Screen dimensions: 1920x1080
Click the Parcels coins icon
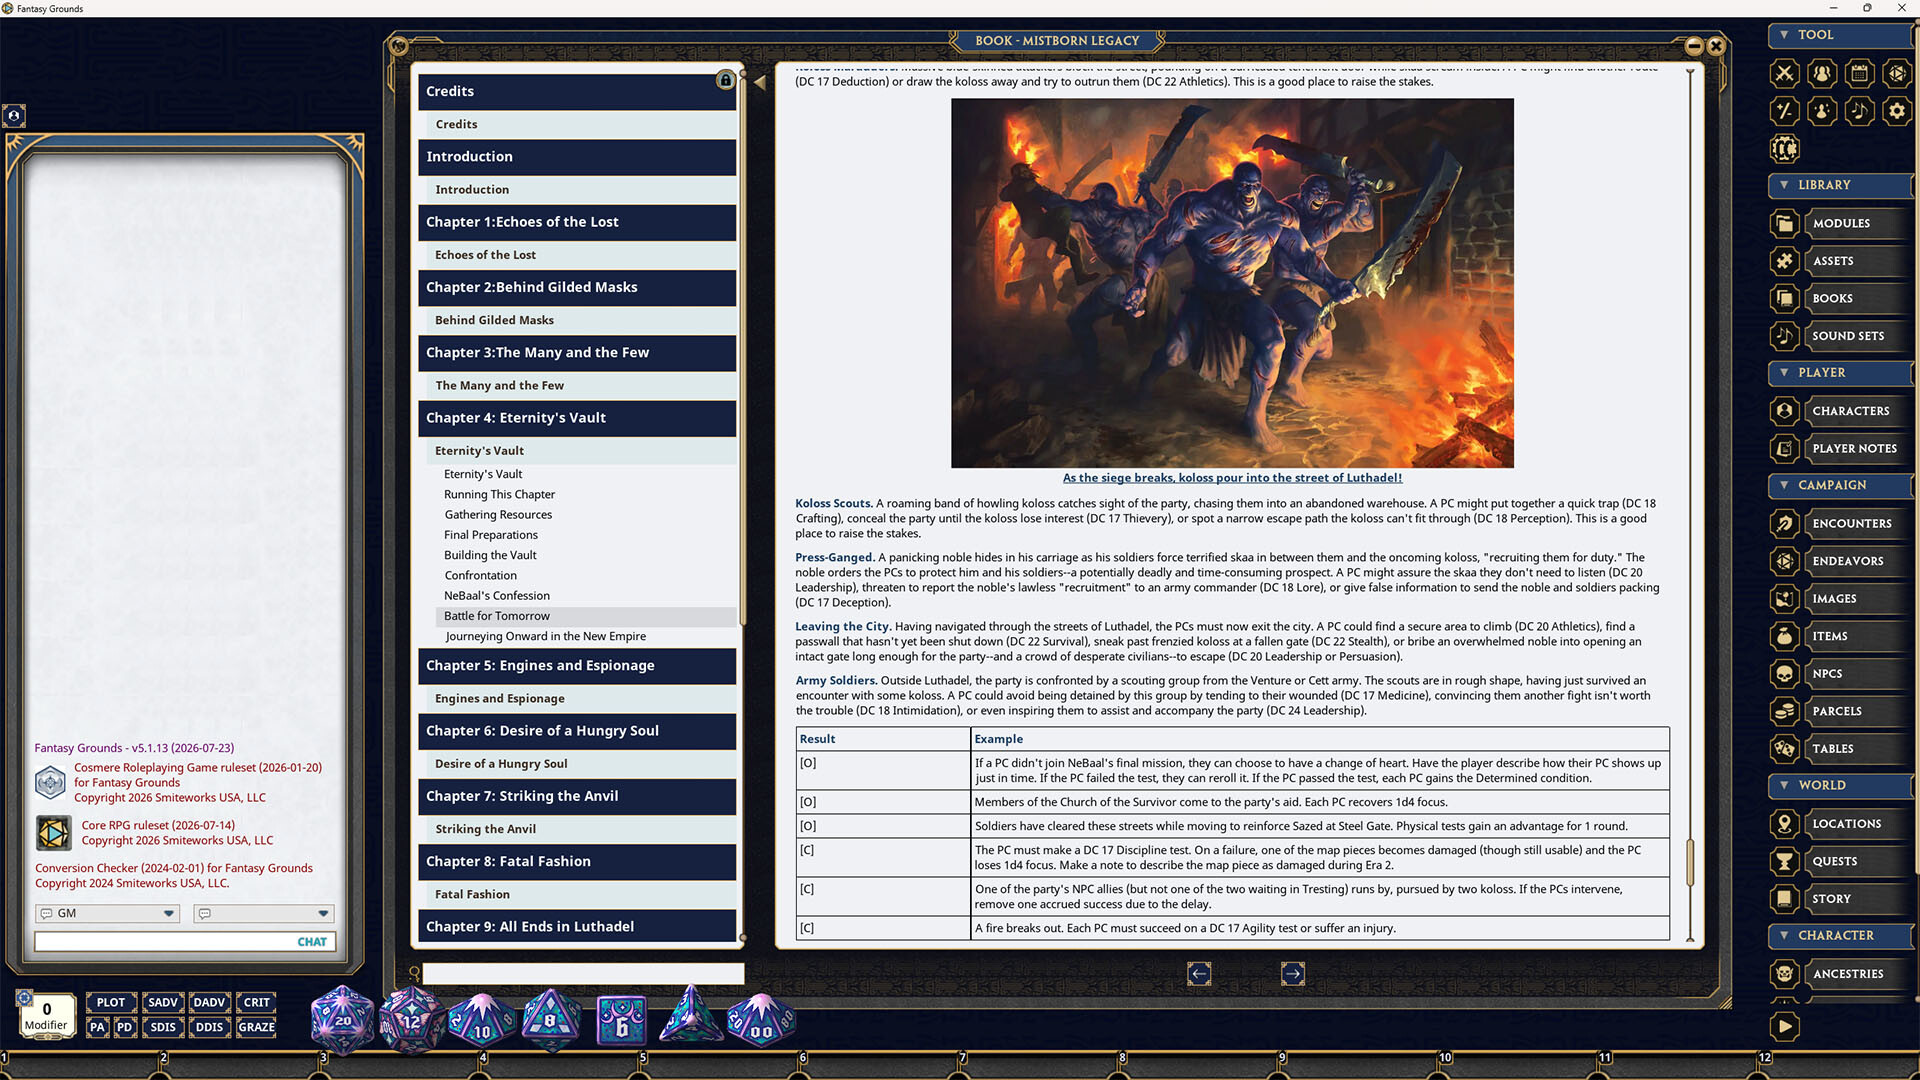(1784, 711)
